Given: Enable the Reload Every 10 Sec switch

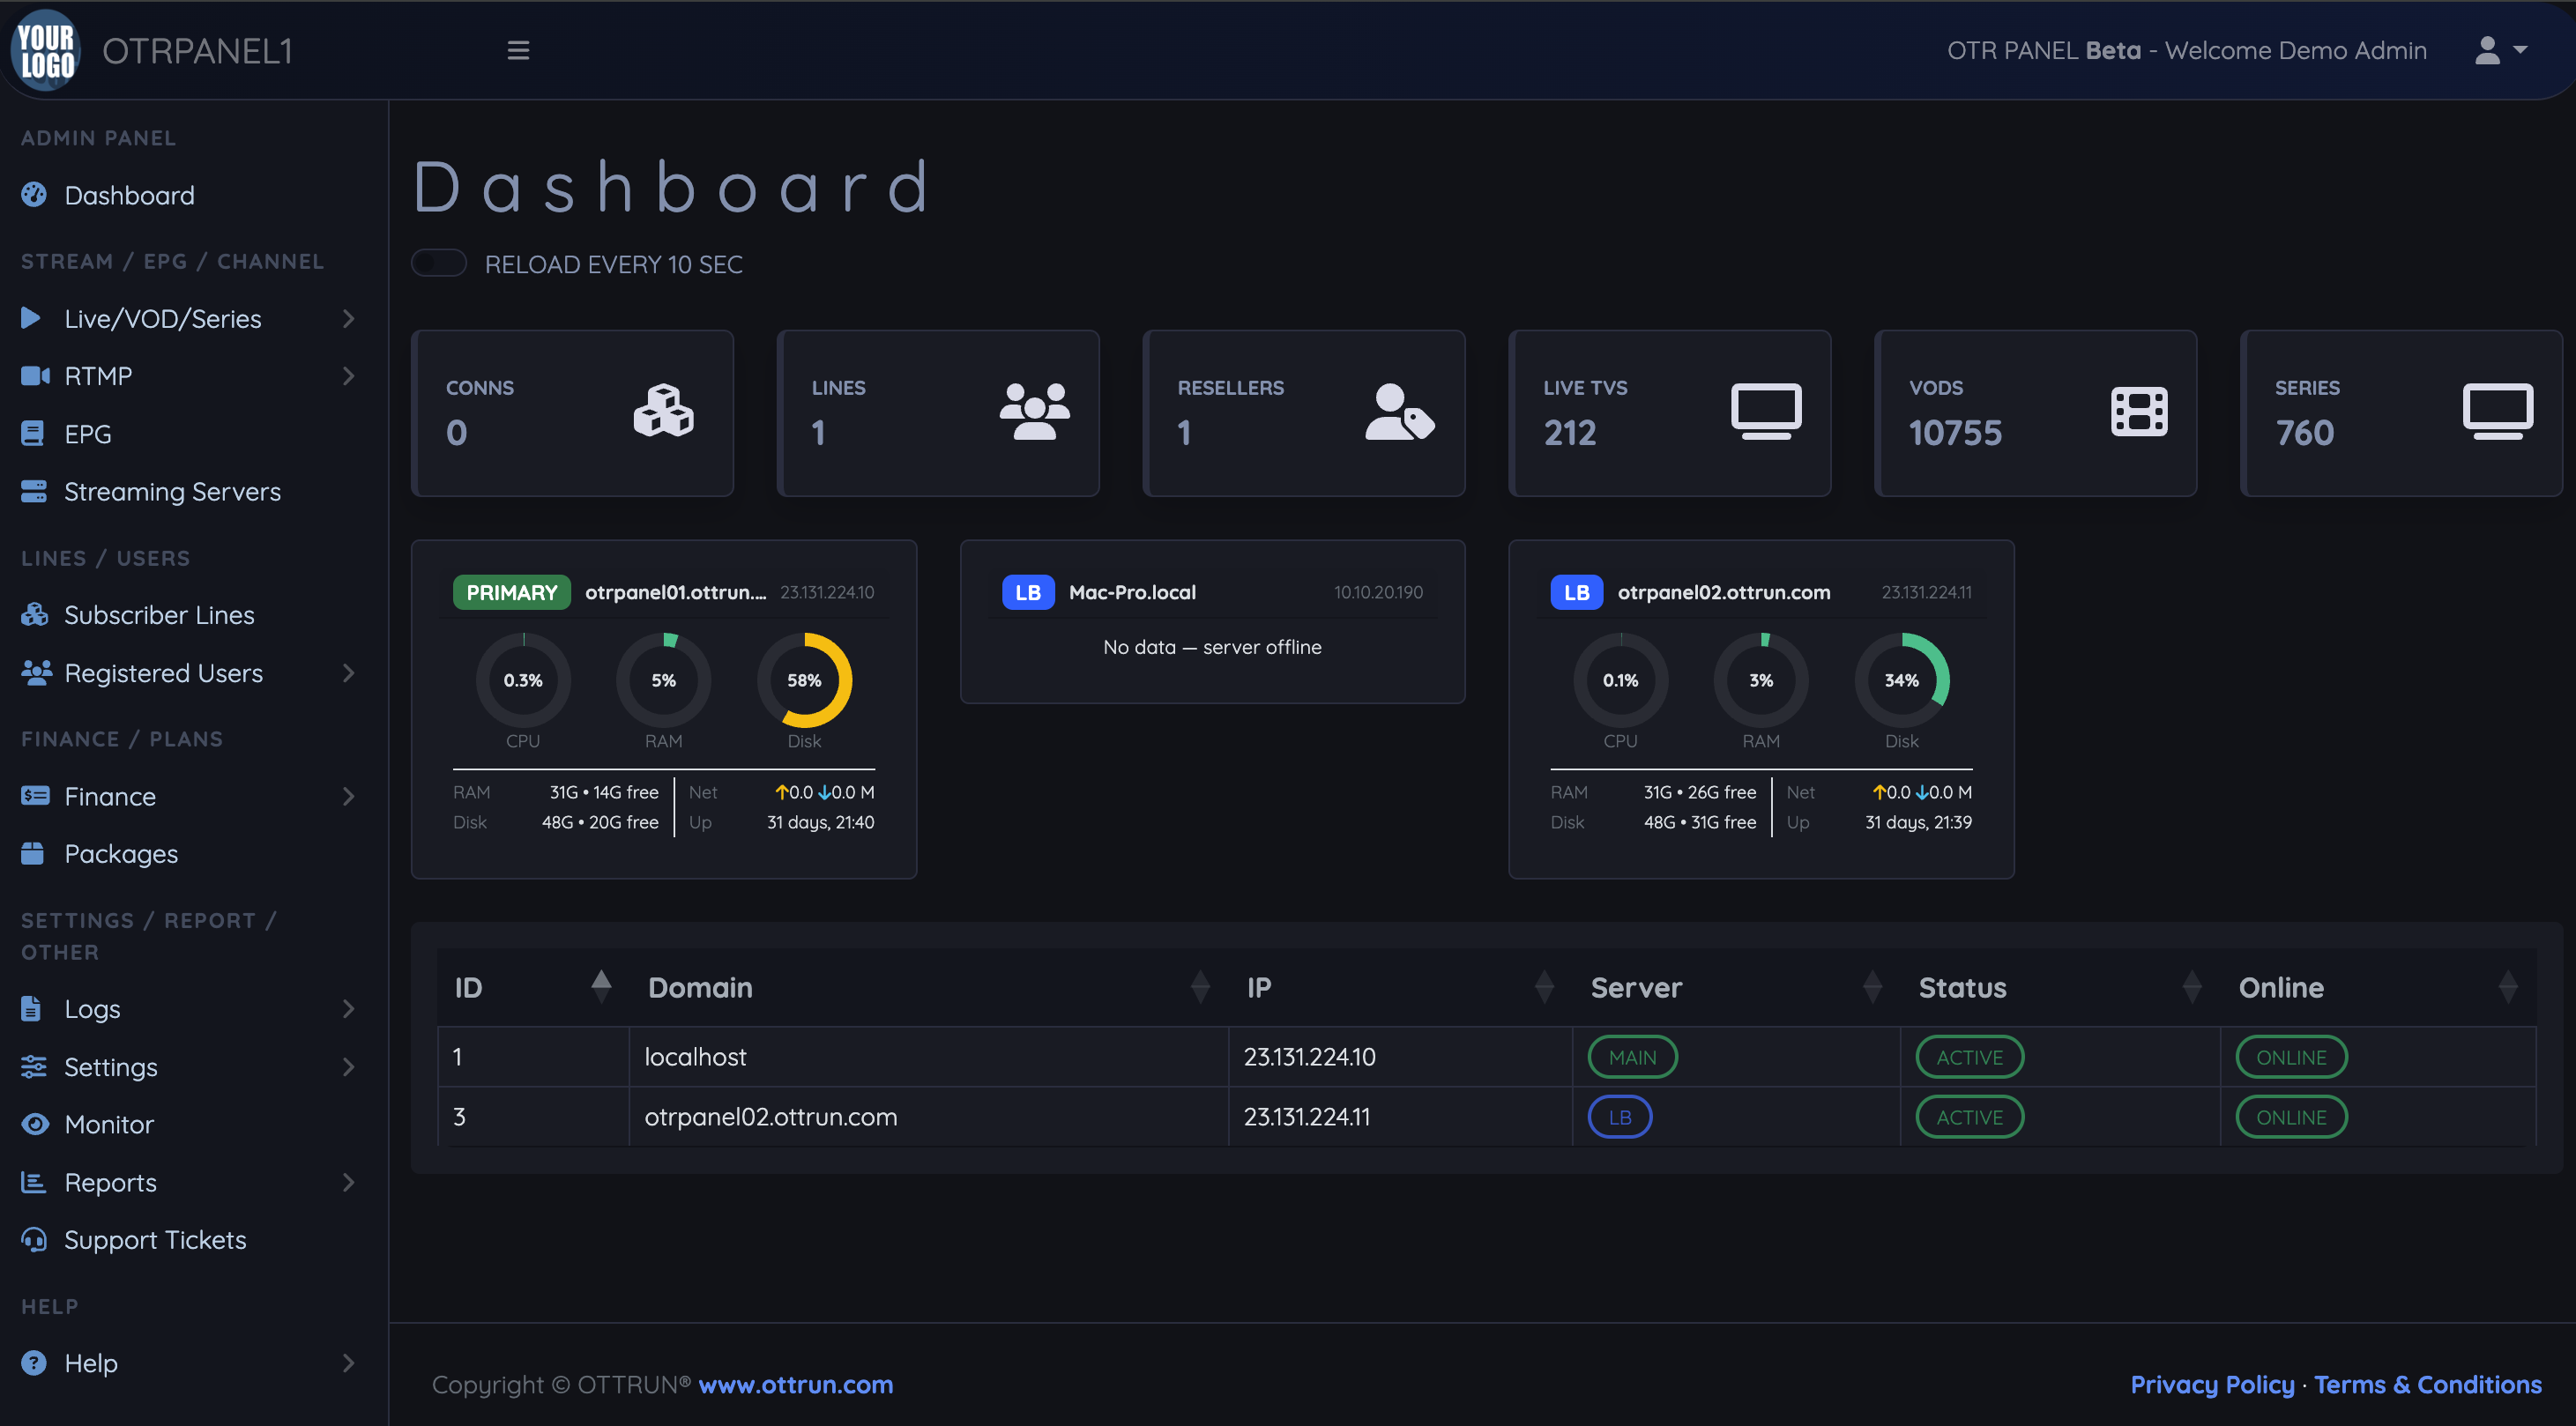Looking at the screenshot, I should 439,263.
